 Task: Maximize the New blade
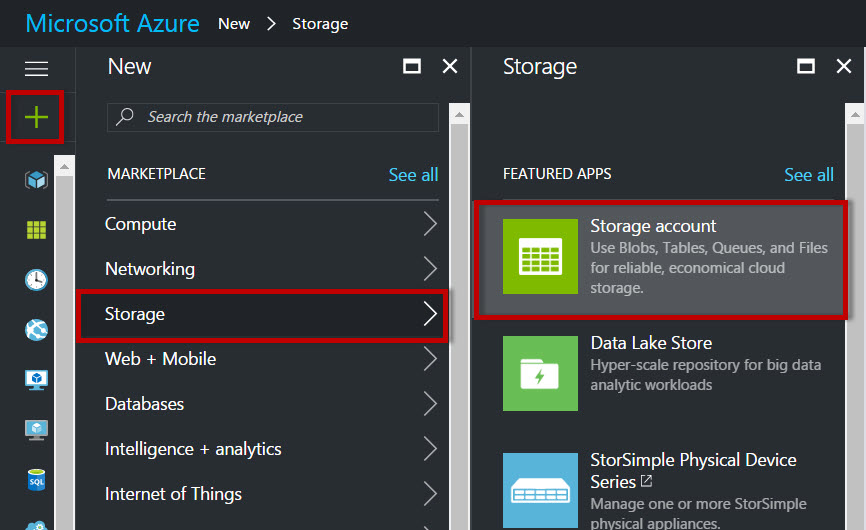click(412, 66)
